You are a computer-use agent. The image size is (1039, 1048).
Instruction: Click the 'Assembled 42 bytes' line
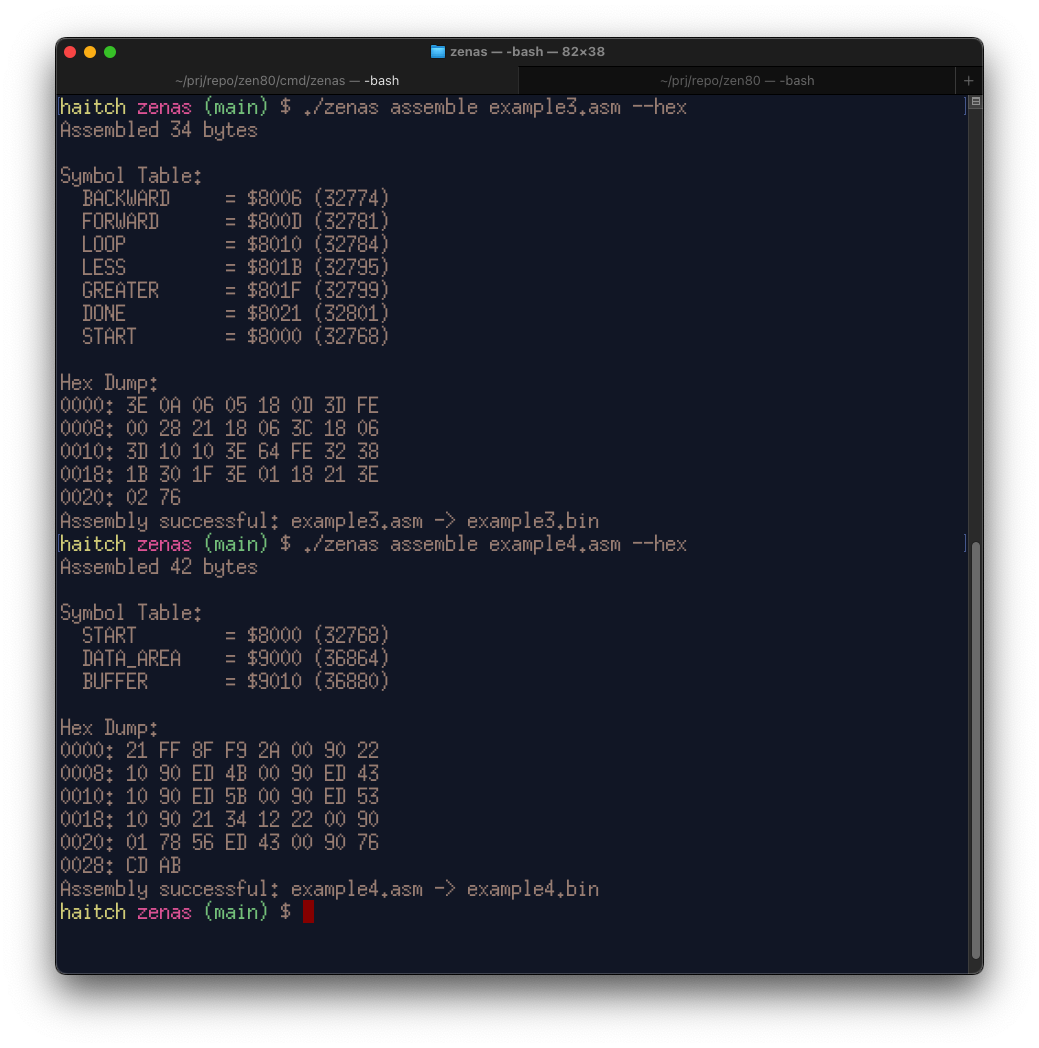pyautogui.click(x=159, y=567)
